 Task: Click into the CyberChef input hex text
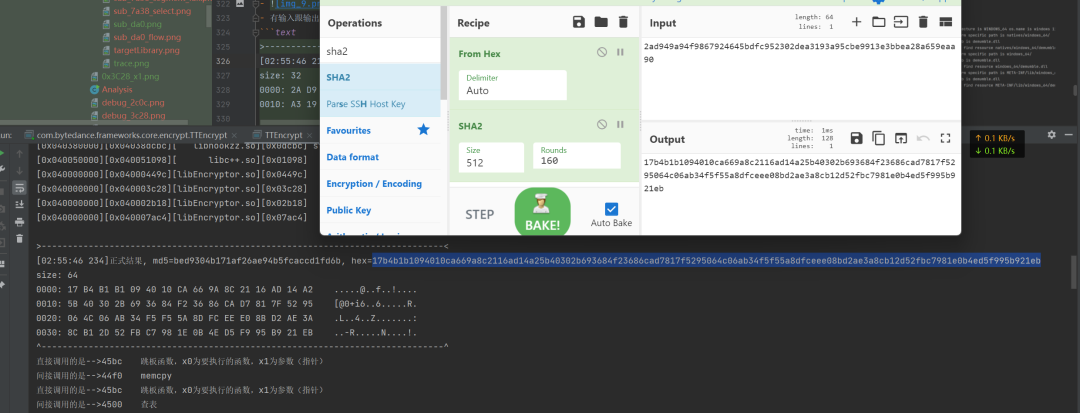tap(801, 52)
